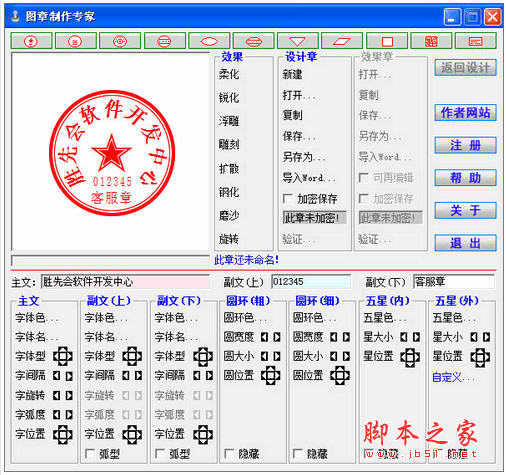The image size is (506, 475).
Task: Toggle 隐藏 checkbox for 圆环(粗)
Action: click(x=229, y=454)
